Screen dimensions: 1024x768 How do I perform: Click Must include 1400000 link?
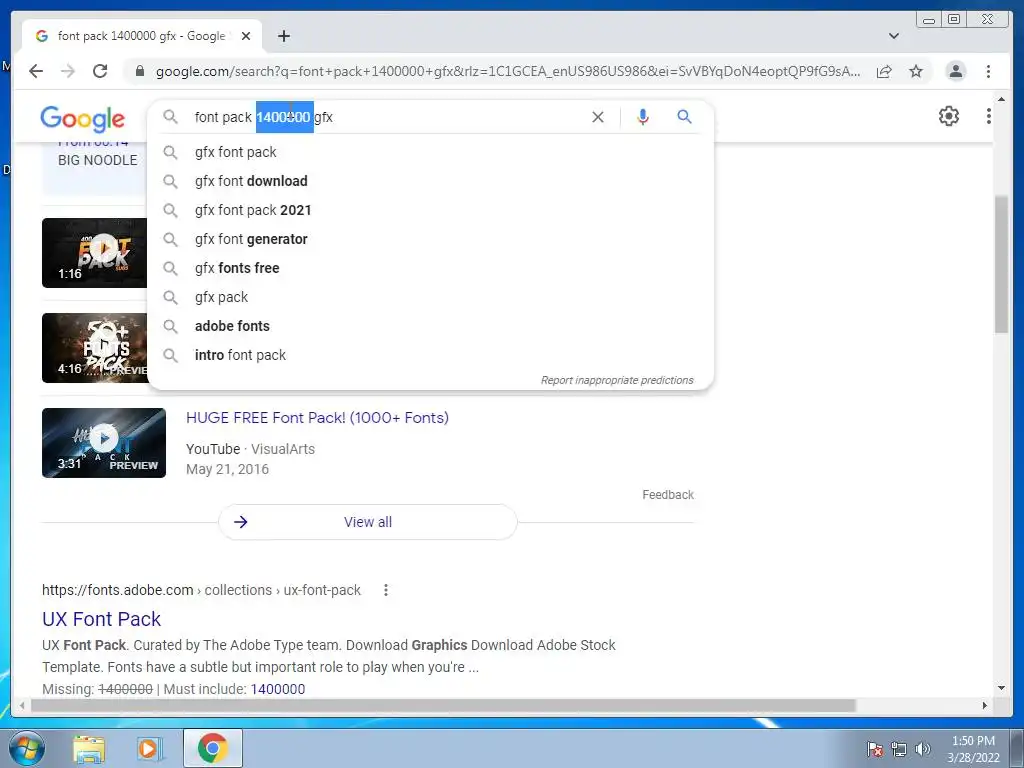click(x=278, y=689)
